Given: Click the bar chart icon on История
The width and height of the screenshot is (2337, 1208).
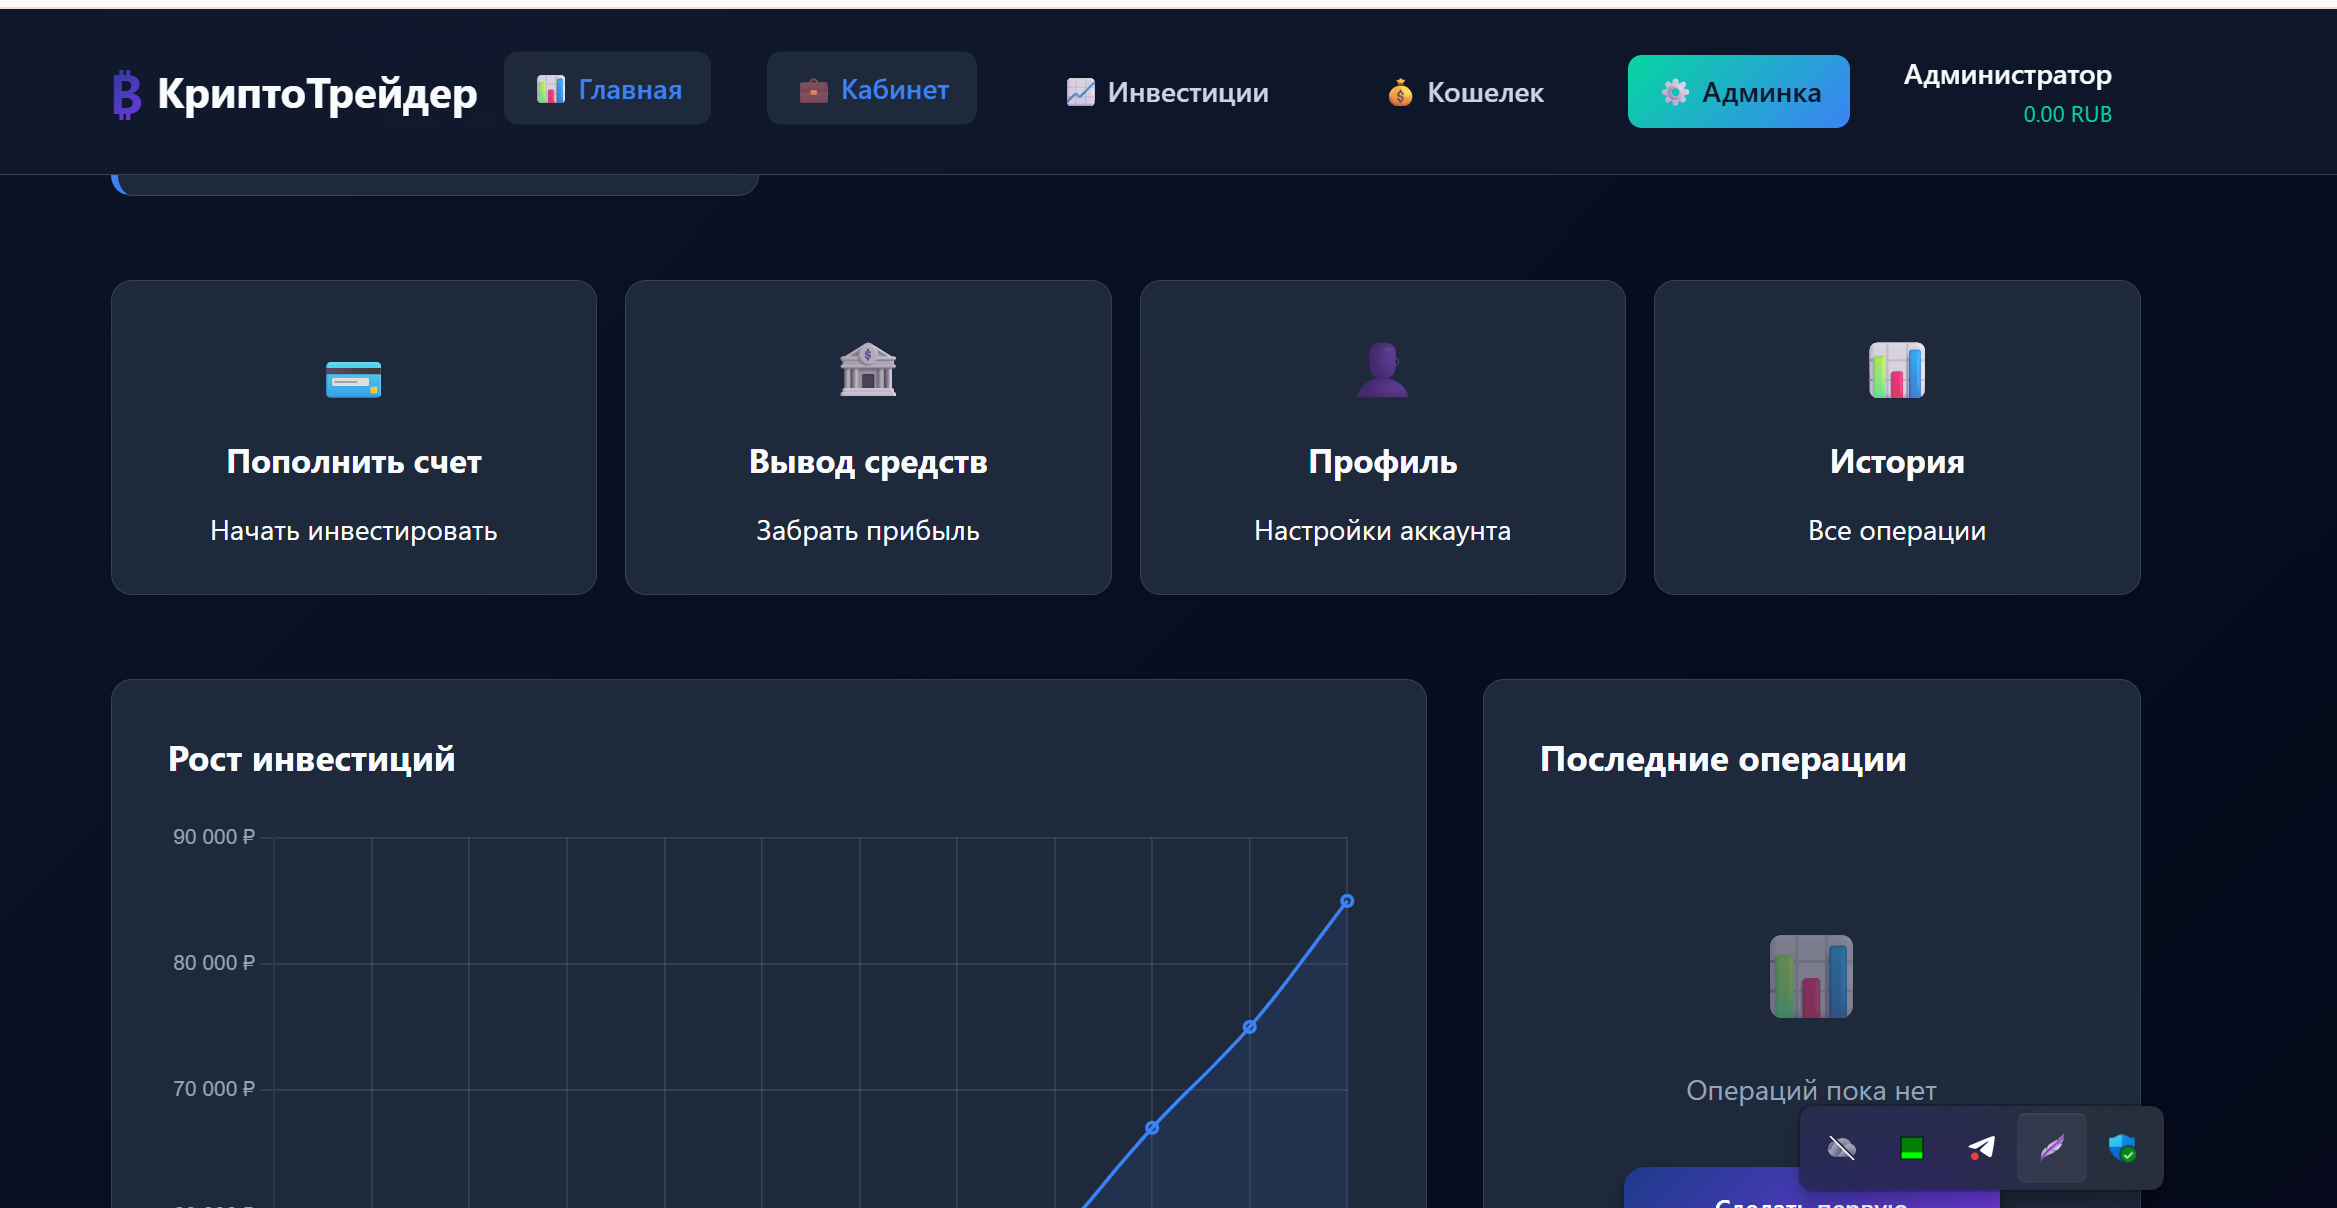Looking at the screenshot, I should click(1896, 370).
